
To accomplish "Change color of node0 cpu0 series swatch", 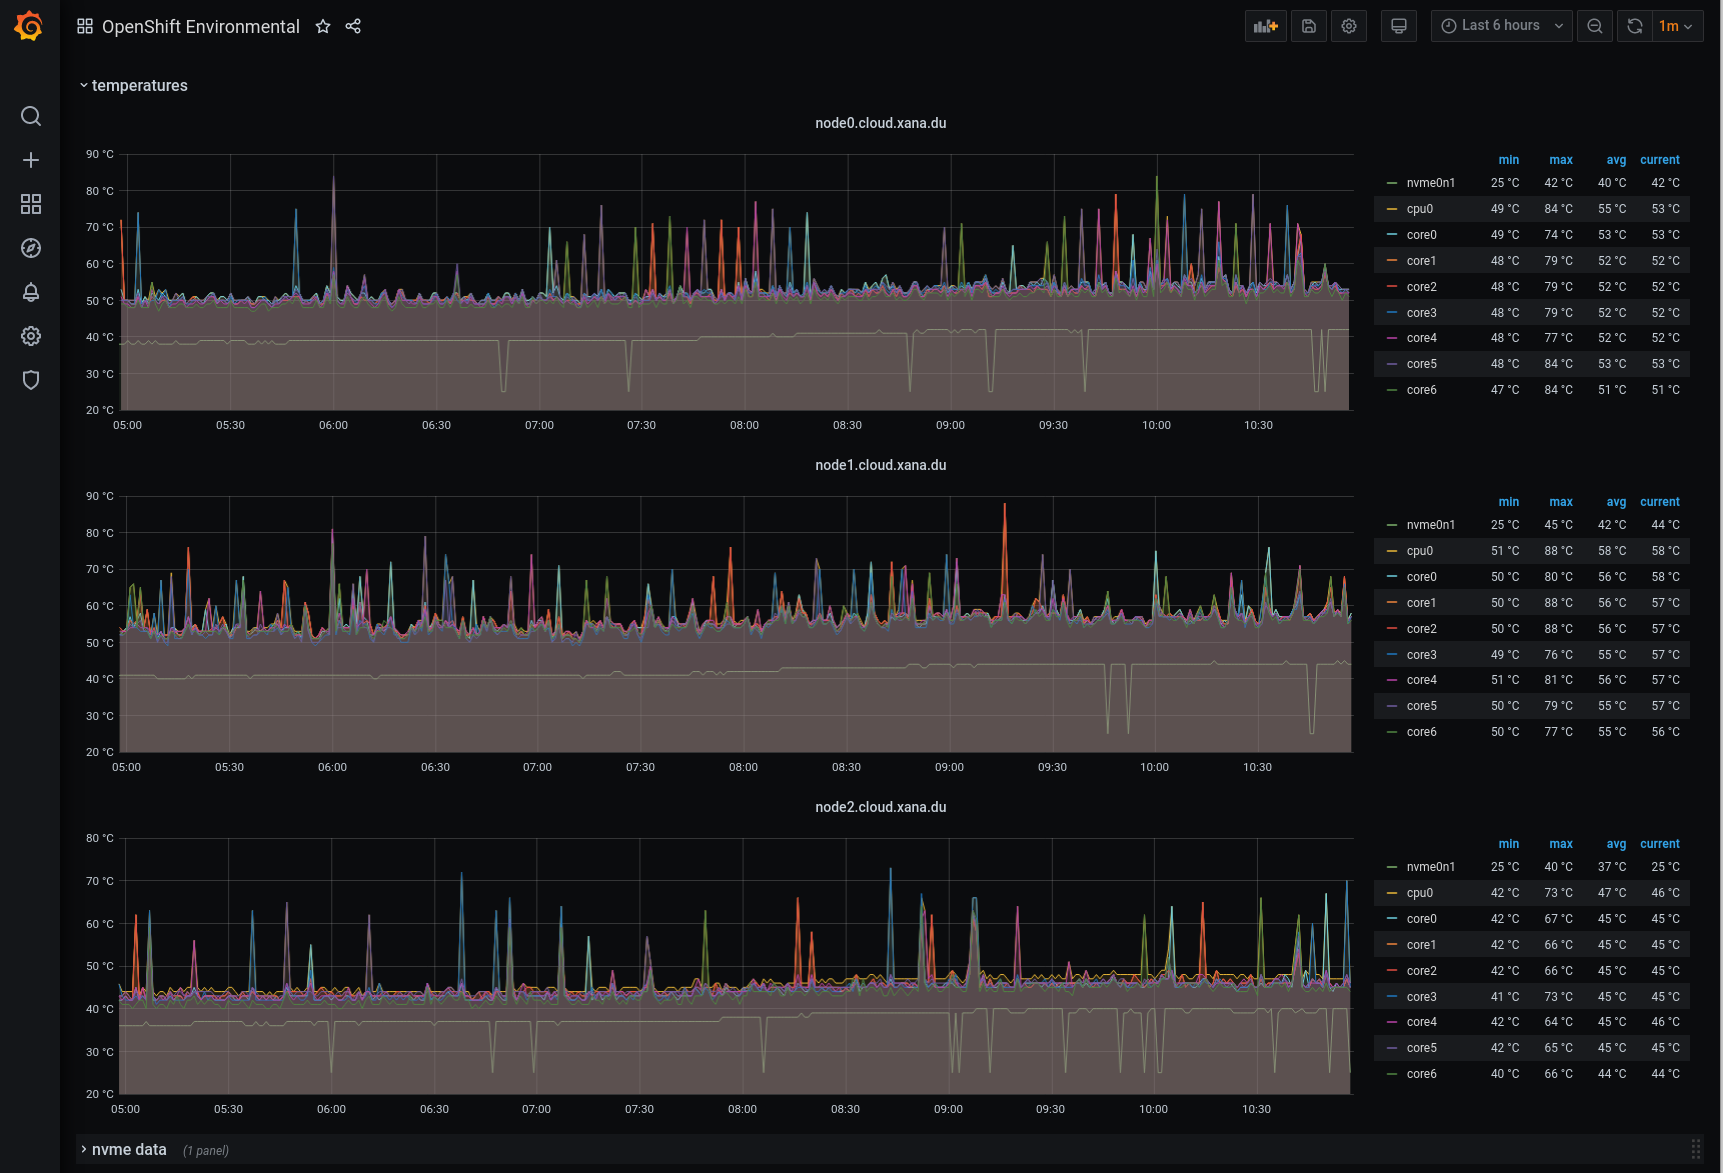I will pos(1392,209).
